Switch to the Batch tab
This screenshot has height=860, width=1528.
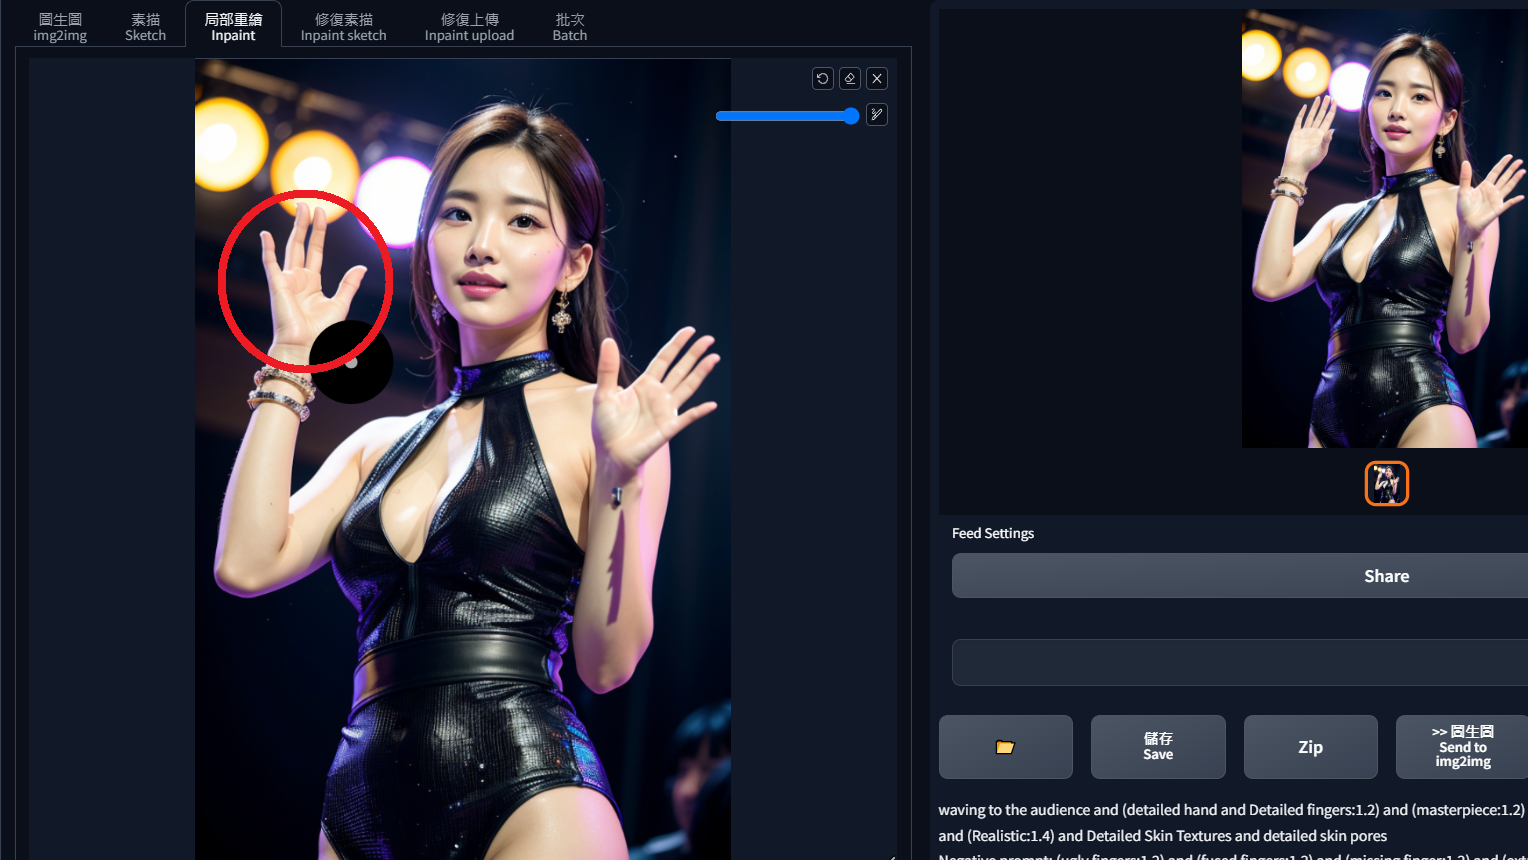[570, 27]
